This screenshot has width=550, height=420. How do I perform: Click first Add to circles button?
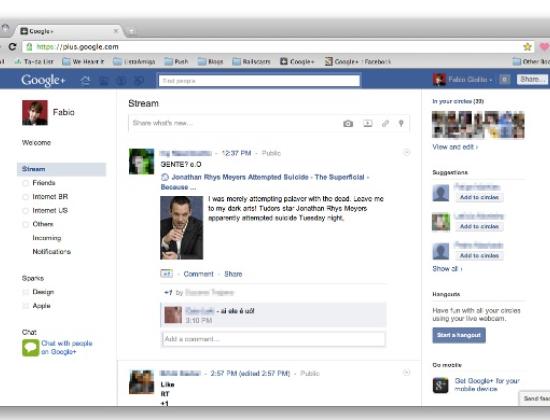[x=479, y=197]
